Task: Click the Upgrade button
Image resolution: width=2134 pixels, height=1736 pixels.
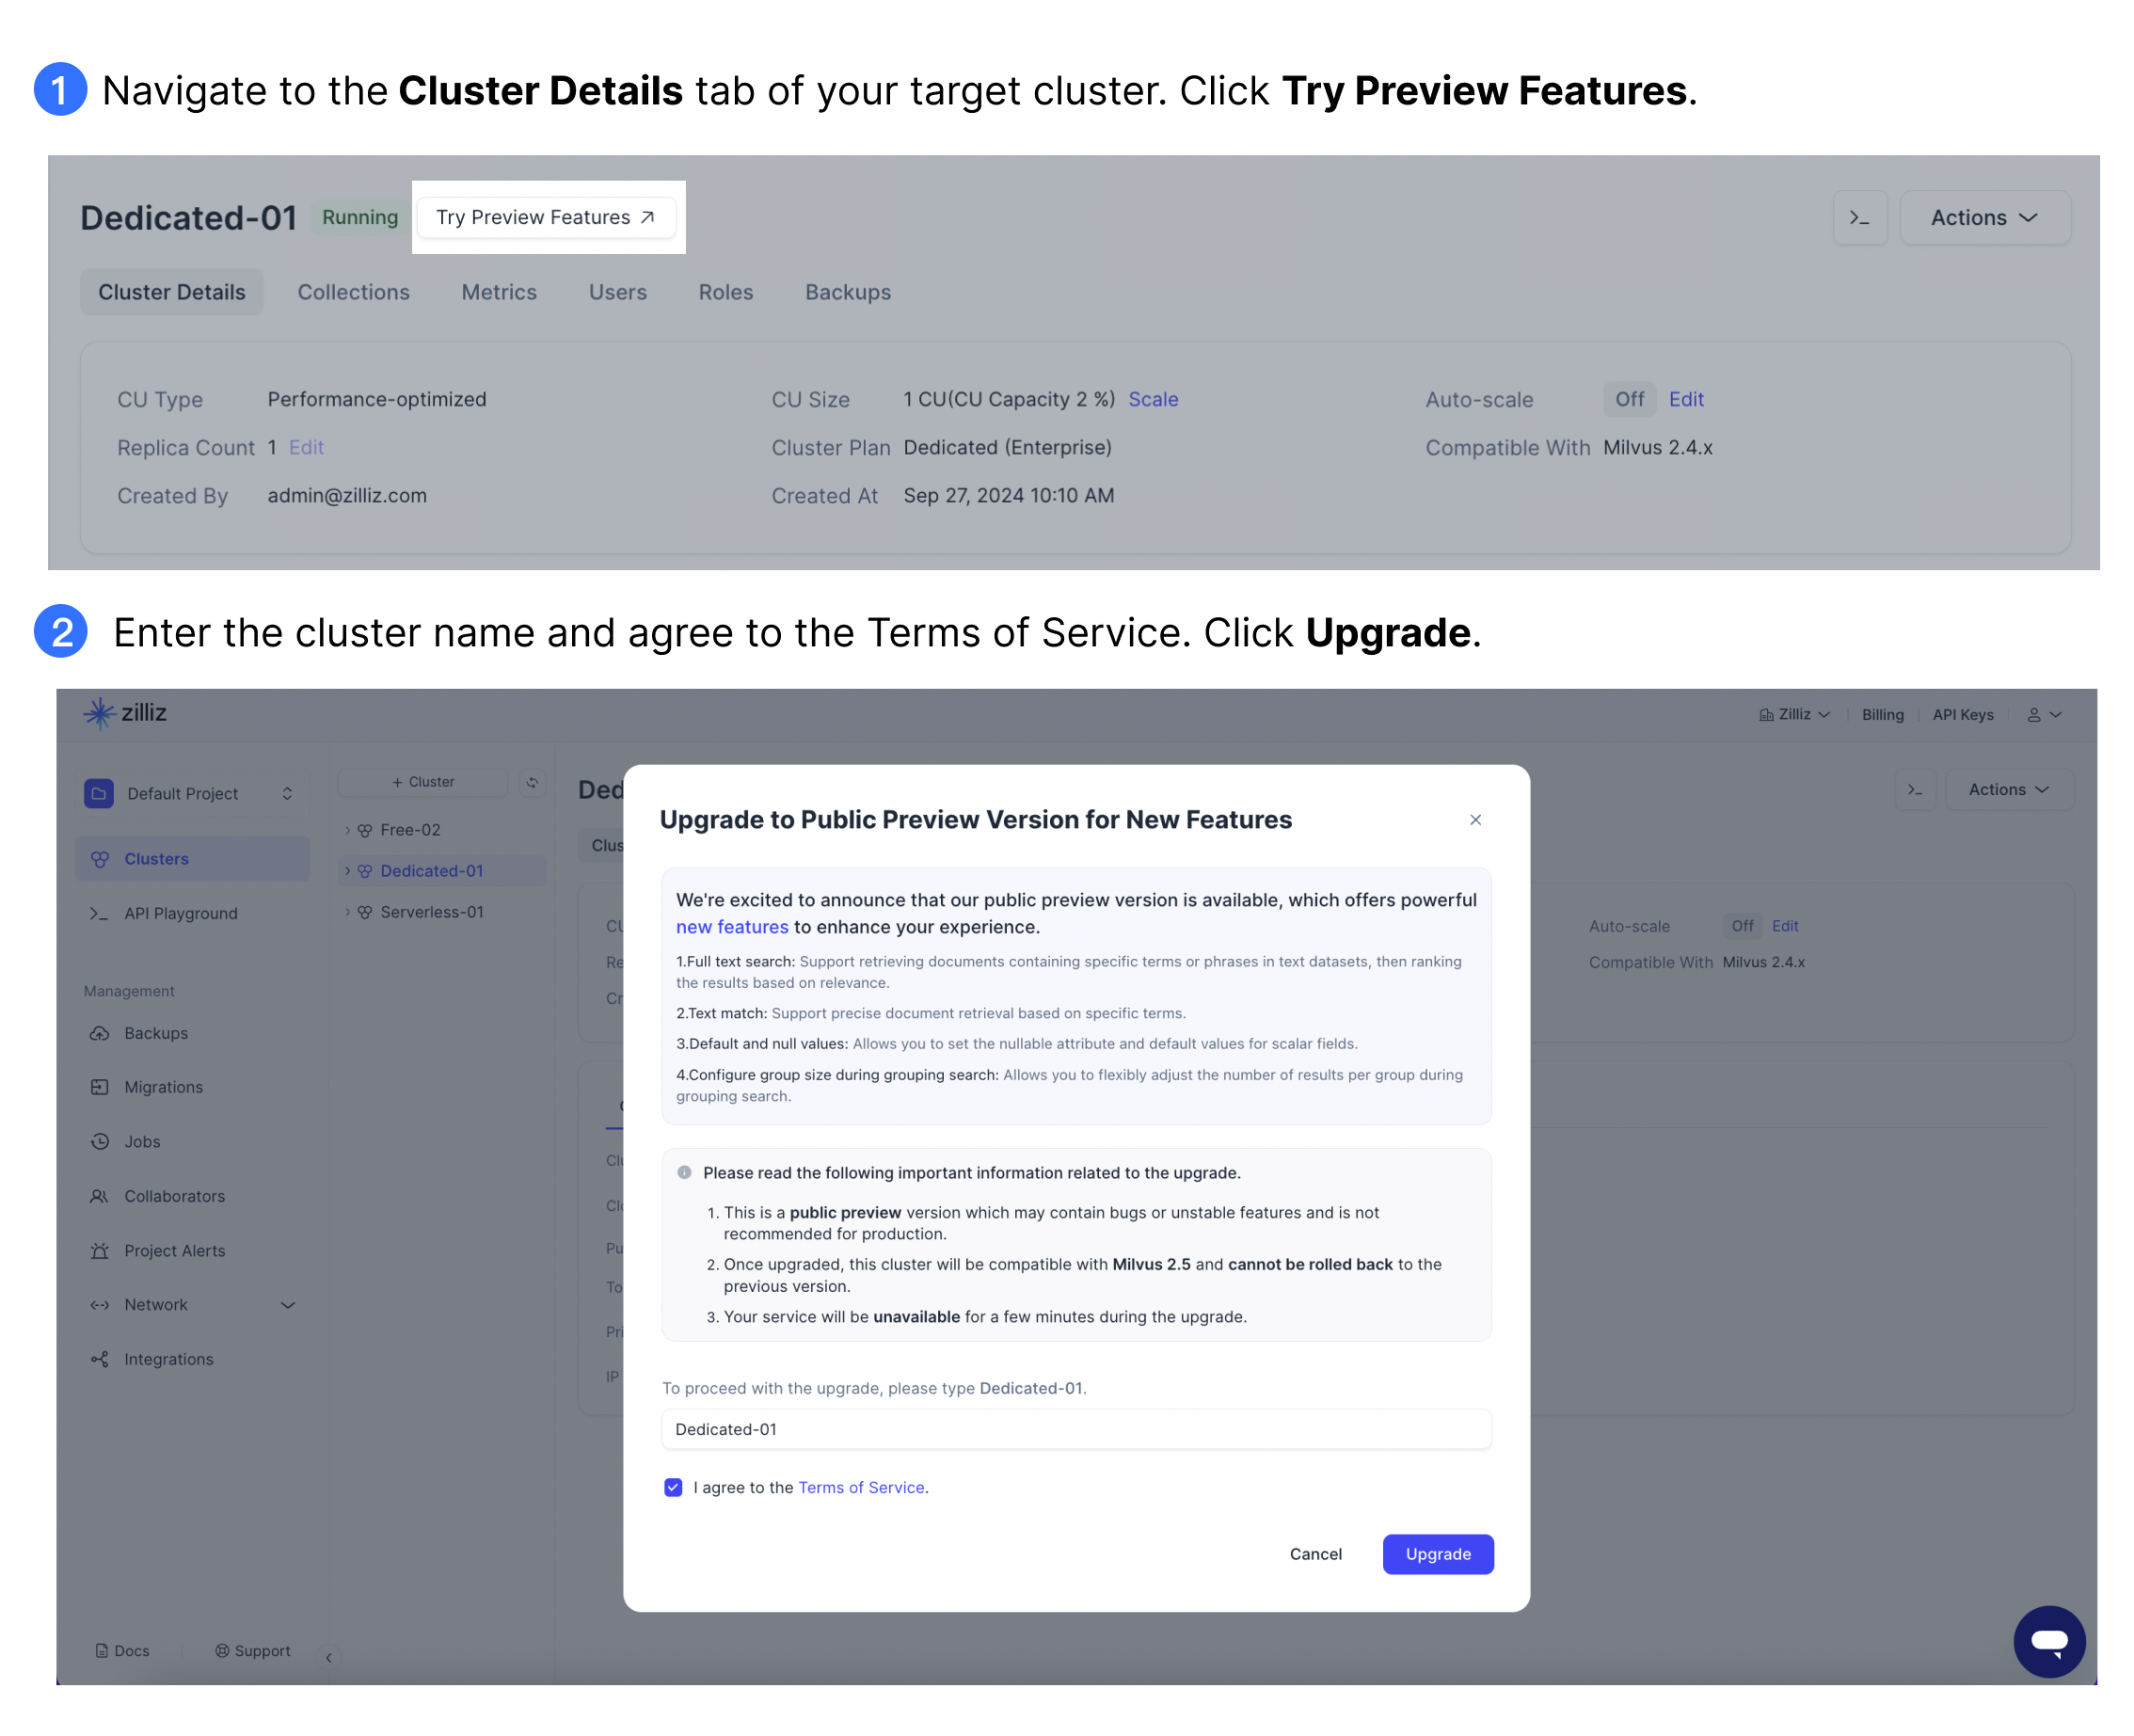Action: [x=1437, y=1554]
